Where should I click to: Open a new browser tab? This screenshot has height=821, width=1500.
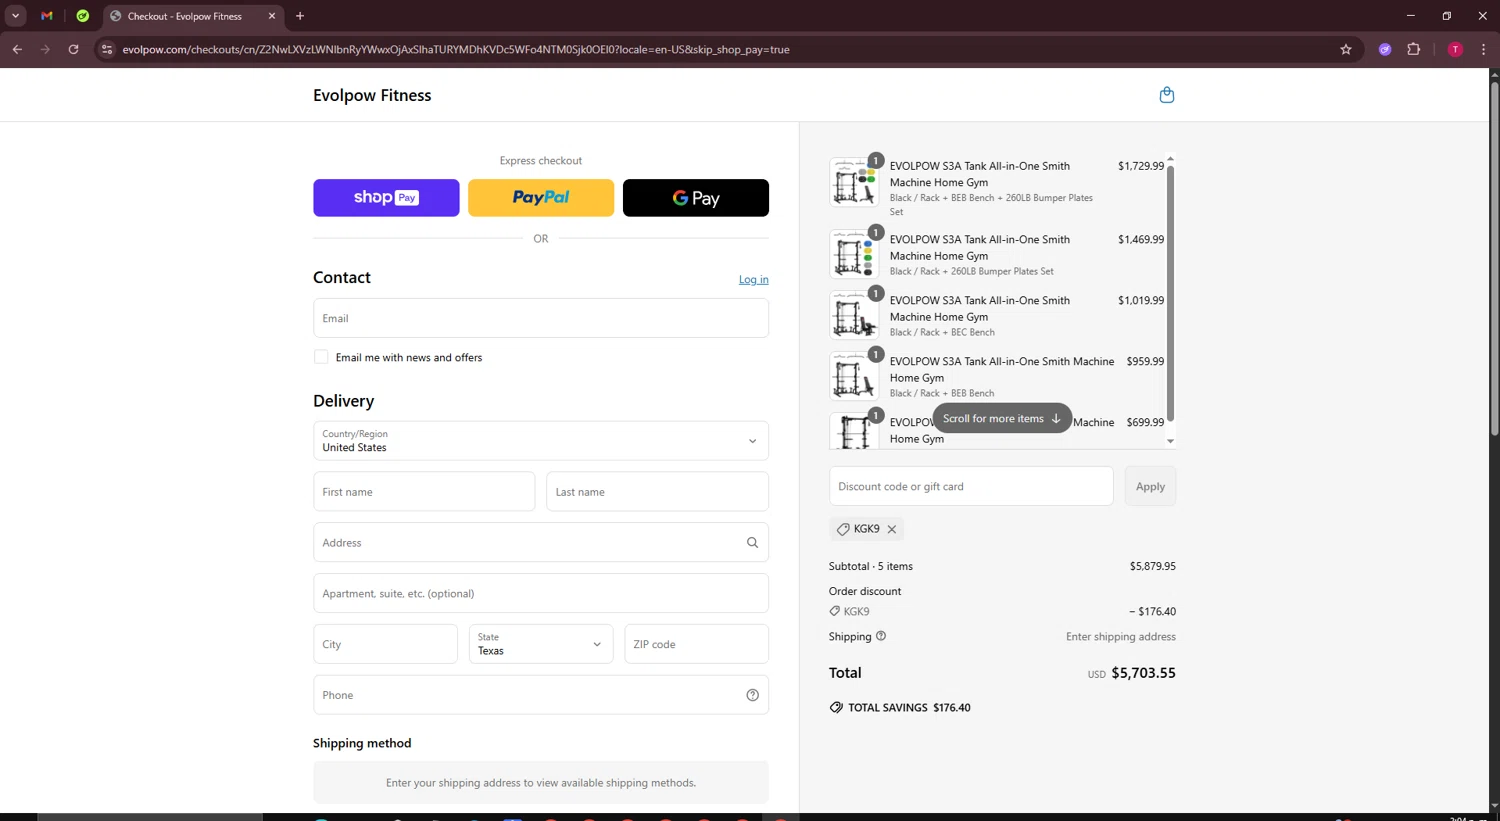(x=300, y=16)
